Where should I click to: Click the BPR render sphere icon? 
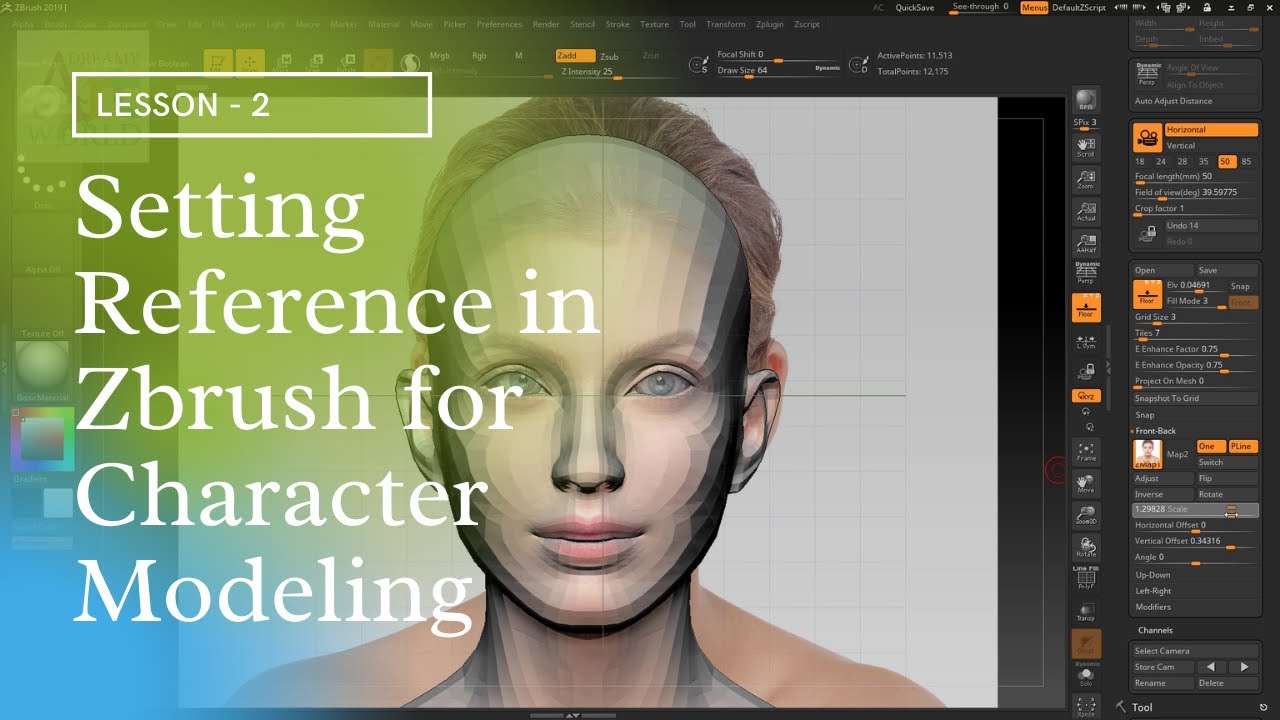(x=1085, y=101)
